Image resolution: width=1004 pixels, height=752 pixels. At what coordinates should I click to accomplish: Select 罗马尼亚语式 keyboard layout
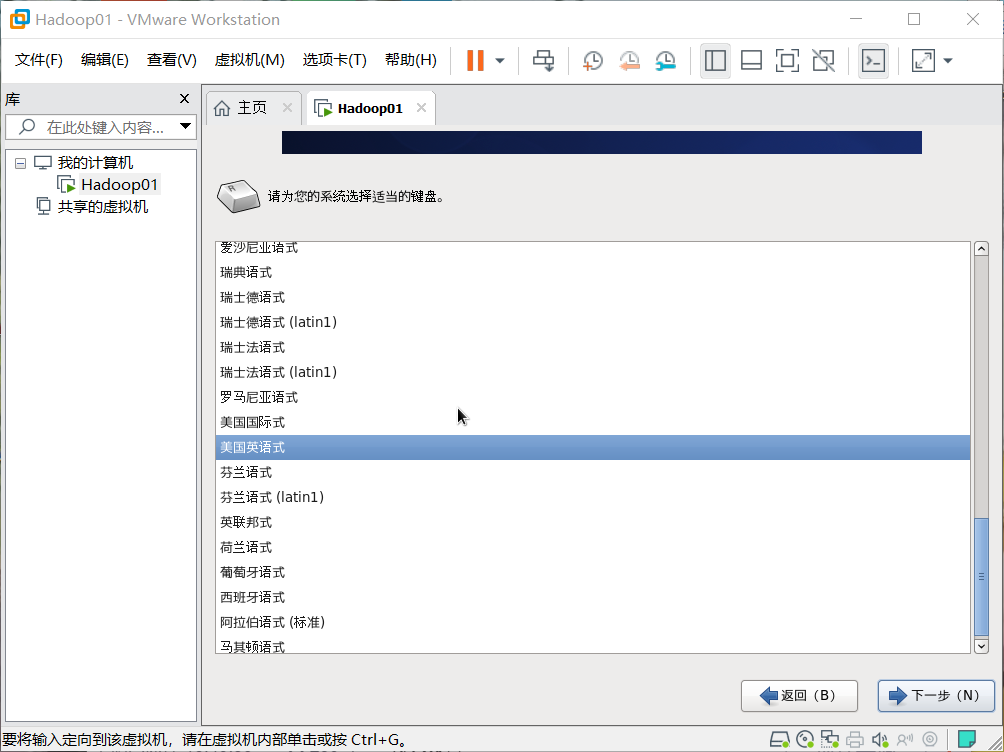click(x=593, y=397)
